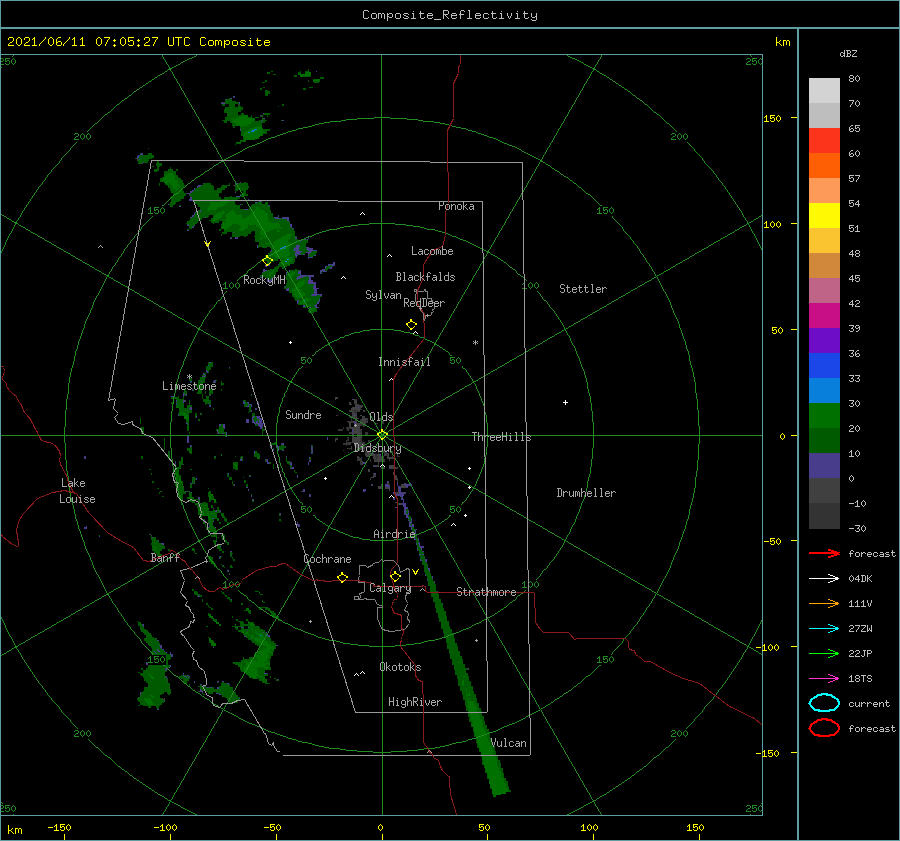Select the 80 dBZ light gray swatch
The image size is (900, 841).
coord(824,90)
